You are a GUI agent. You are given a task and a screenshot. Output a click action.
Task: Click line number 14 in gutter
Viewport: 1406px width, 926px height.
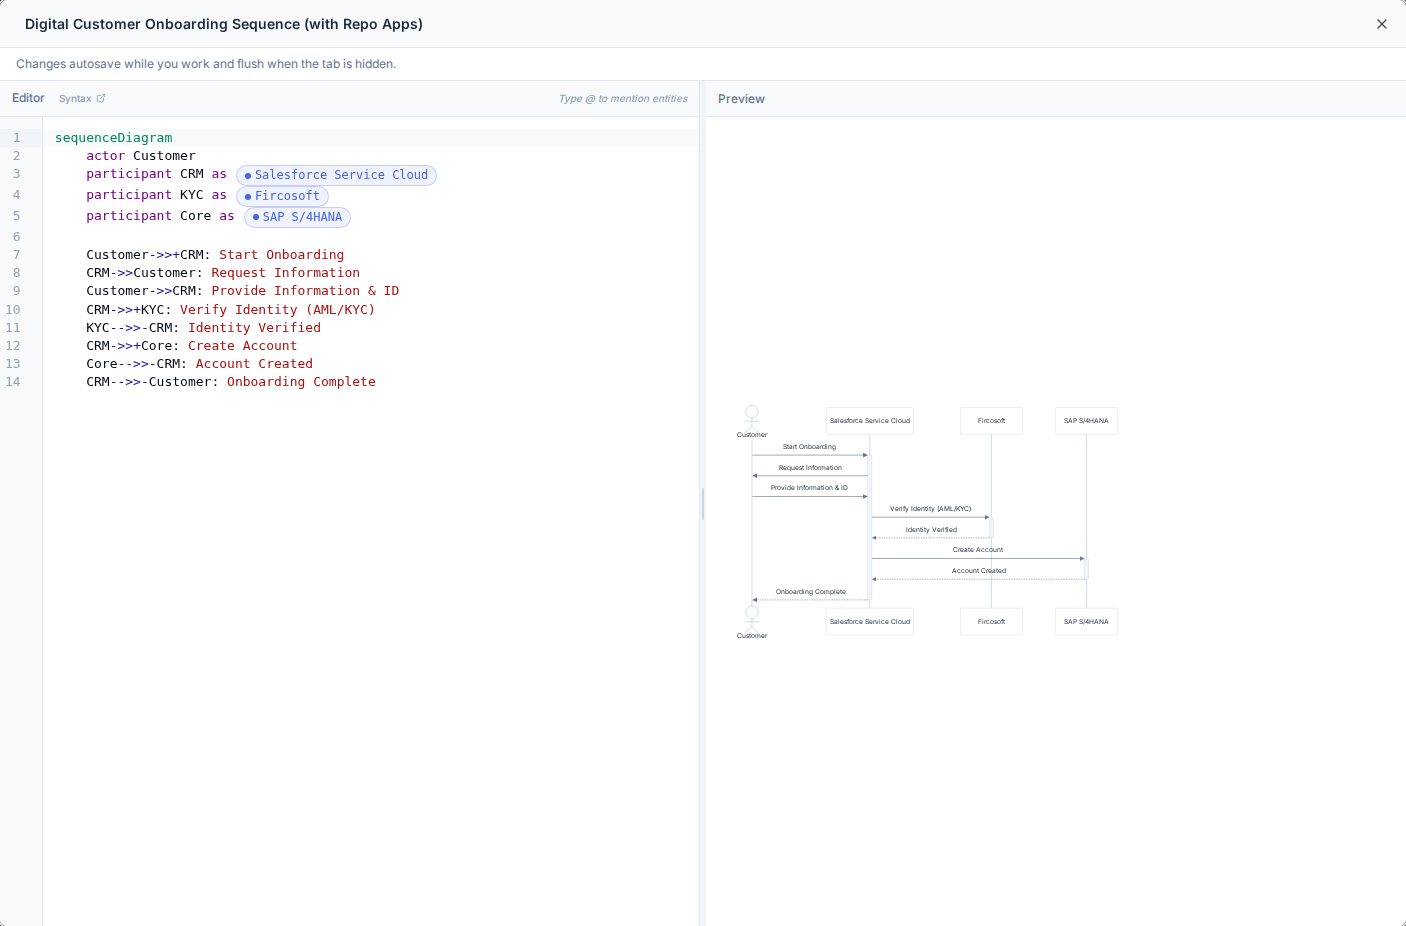click(x=14, y=382)
